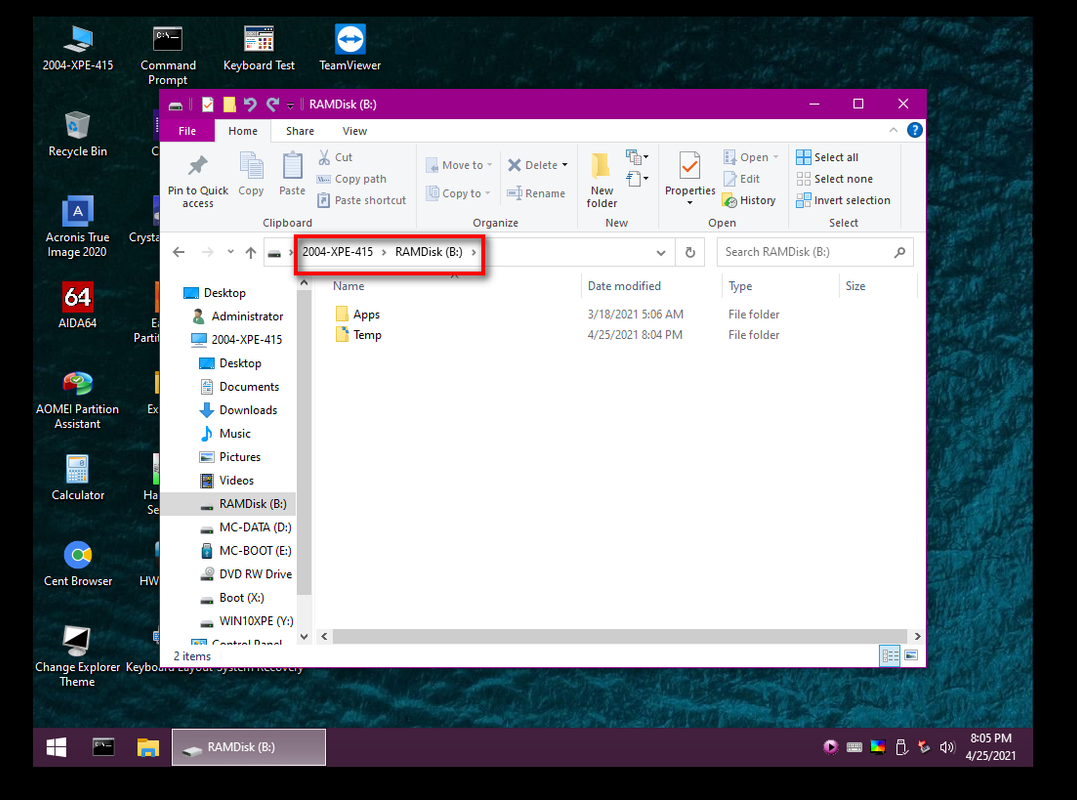
Task: Click the quick-access Properties checkmark icon
Action: coord(208,104)
